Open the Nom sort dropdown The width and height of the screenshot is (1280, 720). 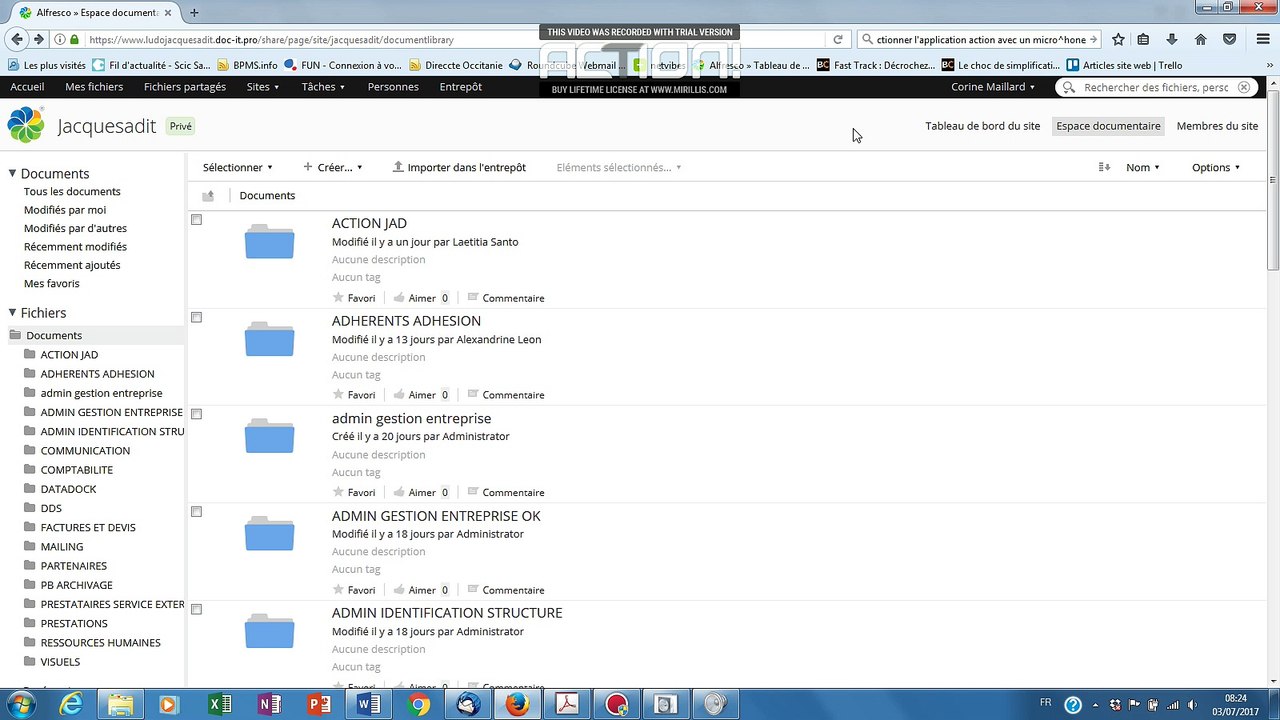click(x=1143, y=167)
